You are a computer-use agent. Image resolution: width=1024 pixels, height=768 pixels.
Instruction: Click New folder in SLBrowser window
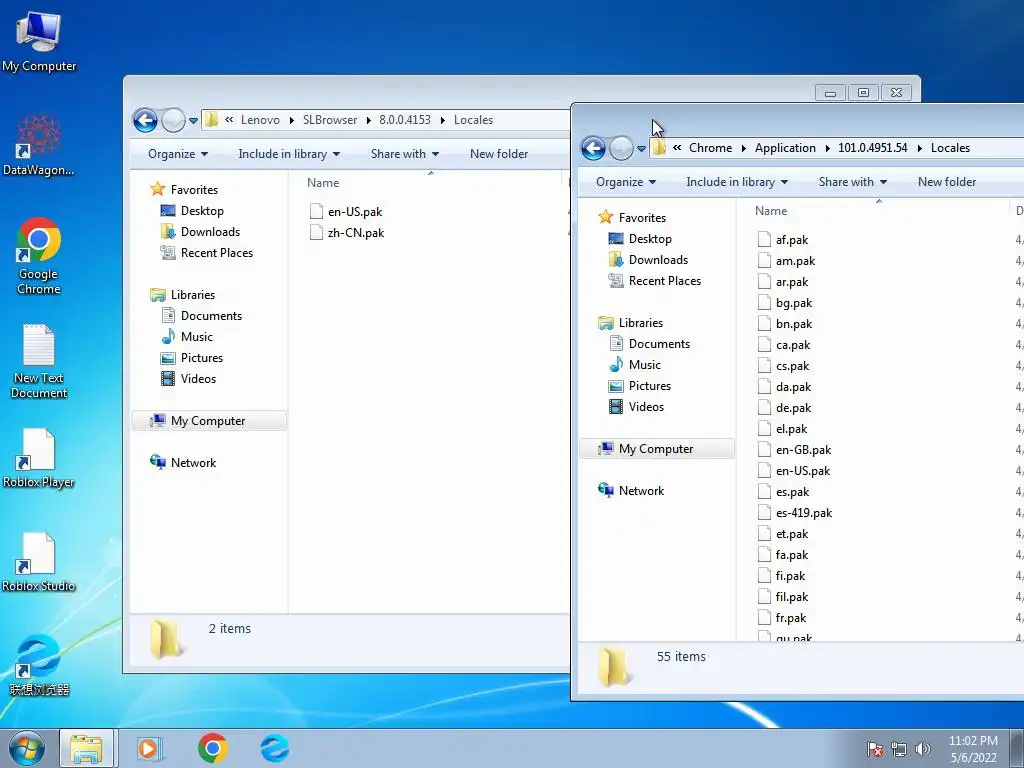(x=499, y=154)
